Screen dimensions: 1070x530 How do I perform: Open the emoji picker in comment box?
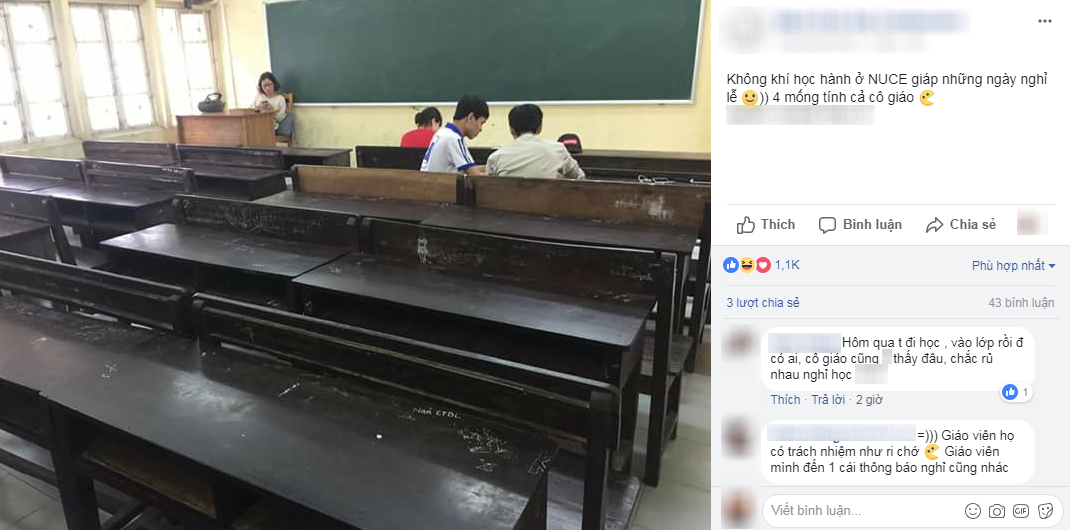(x=973, y=511)
